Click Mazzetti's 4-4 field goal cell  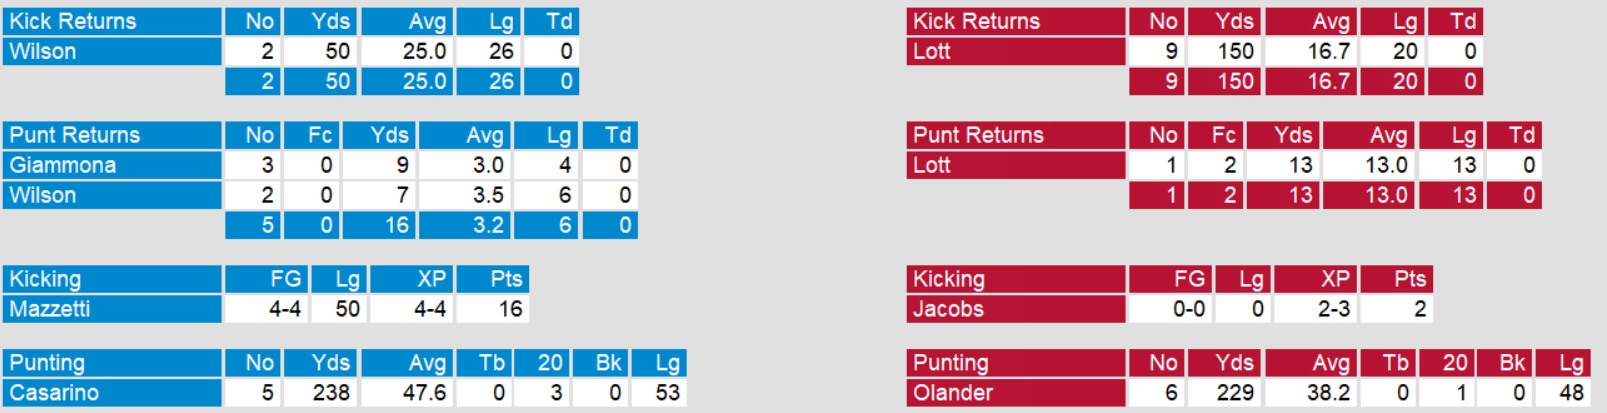point(267,309)
